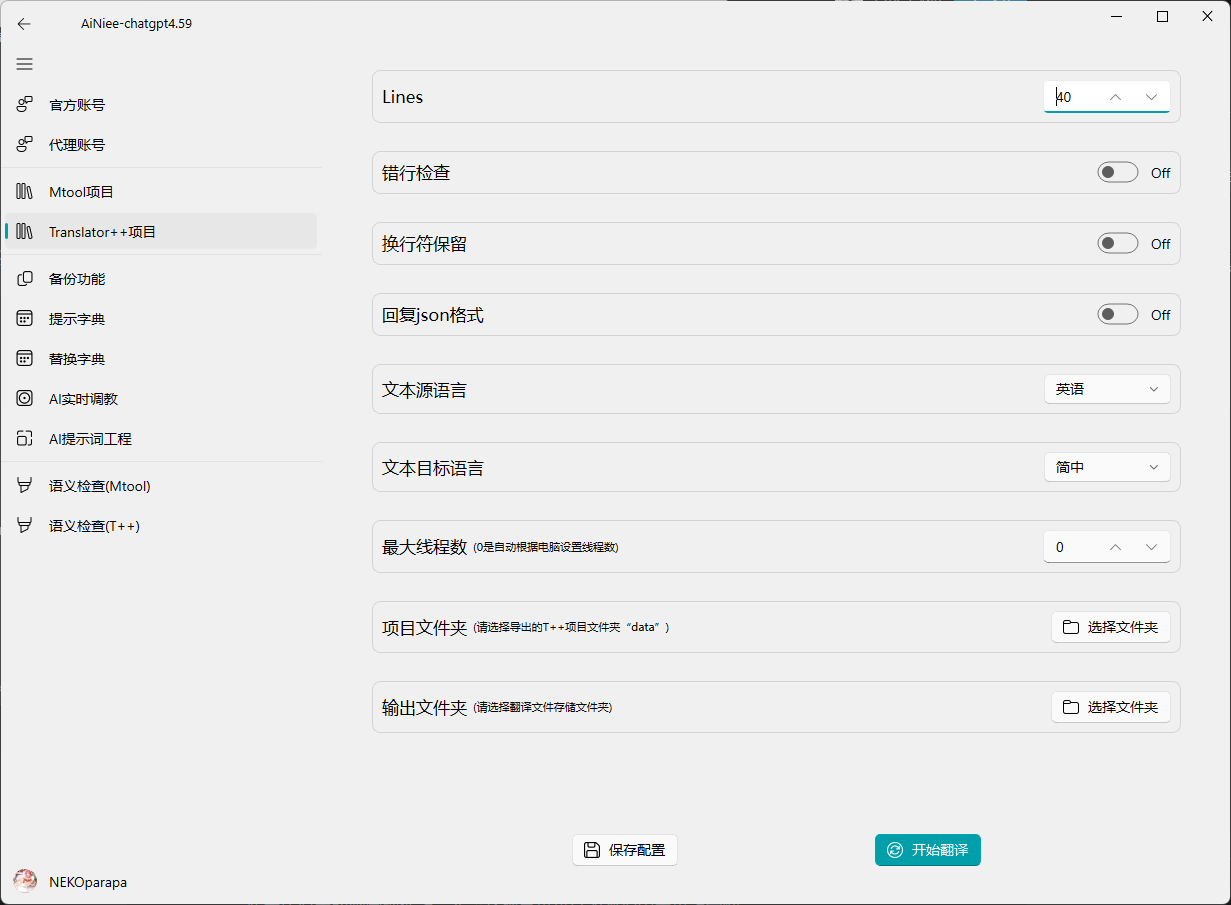Image resolution: width=1231 pixels, height=905 pixels.
Task: Click the 替换字典 calendar icon
Action: point(25,358)
